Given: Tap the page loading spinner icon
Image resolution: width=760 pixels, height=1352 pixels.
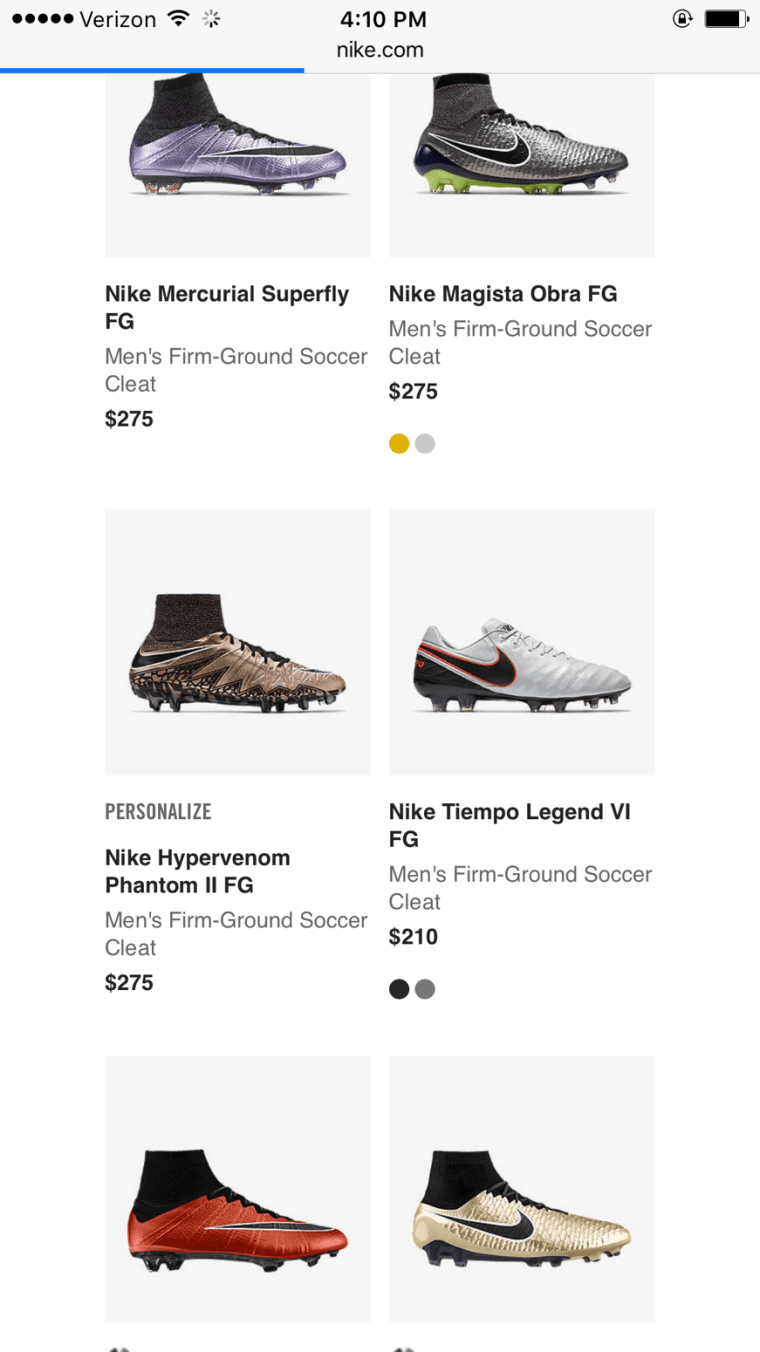Looking at the screenshot, I should pos(211,19).
